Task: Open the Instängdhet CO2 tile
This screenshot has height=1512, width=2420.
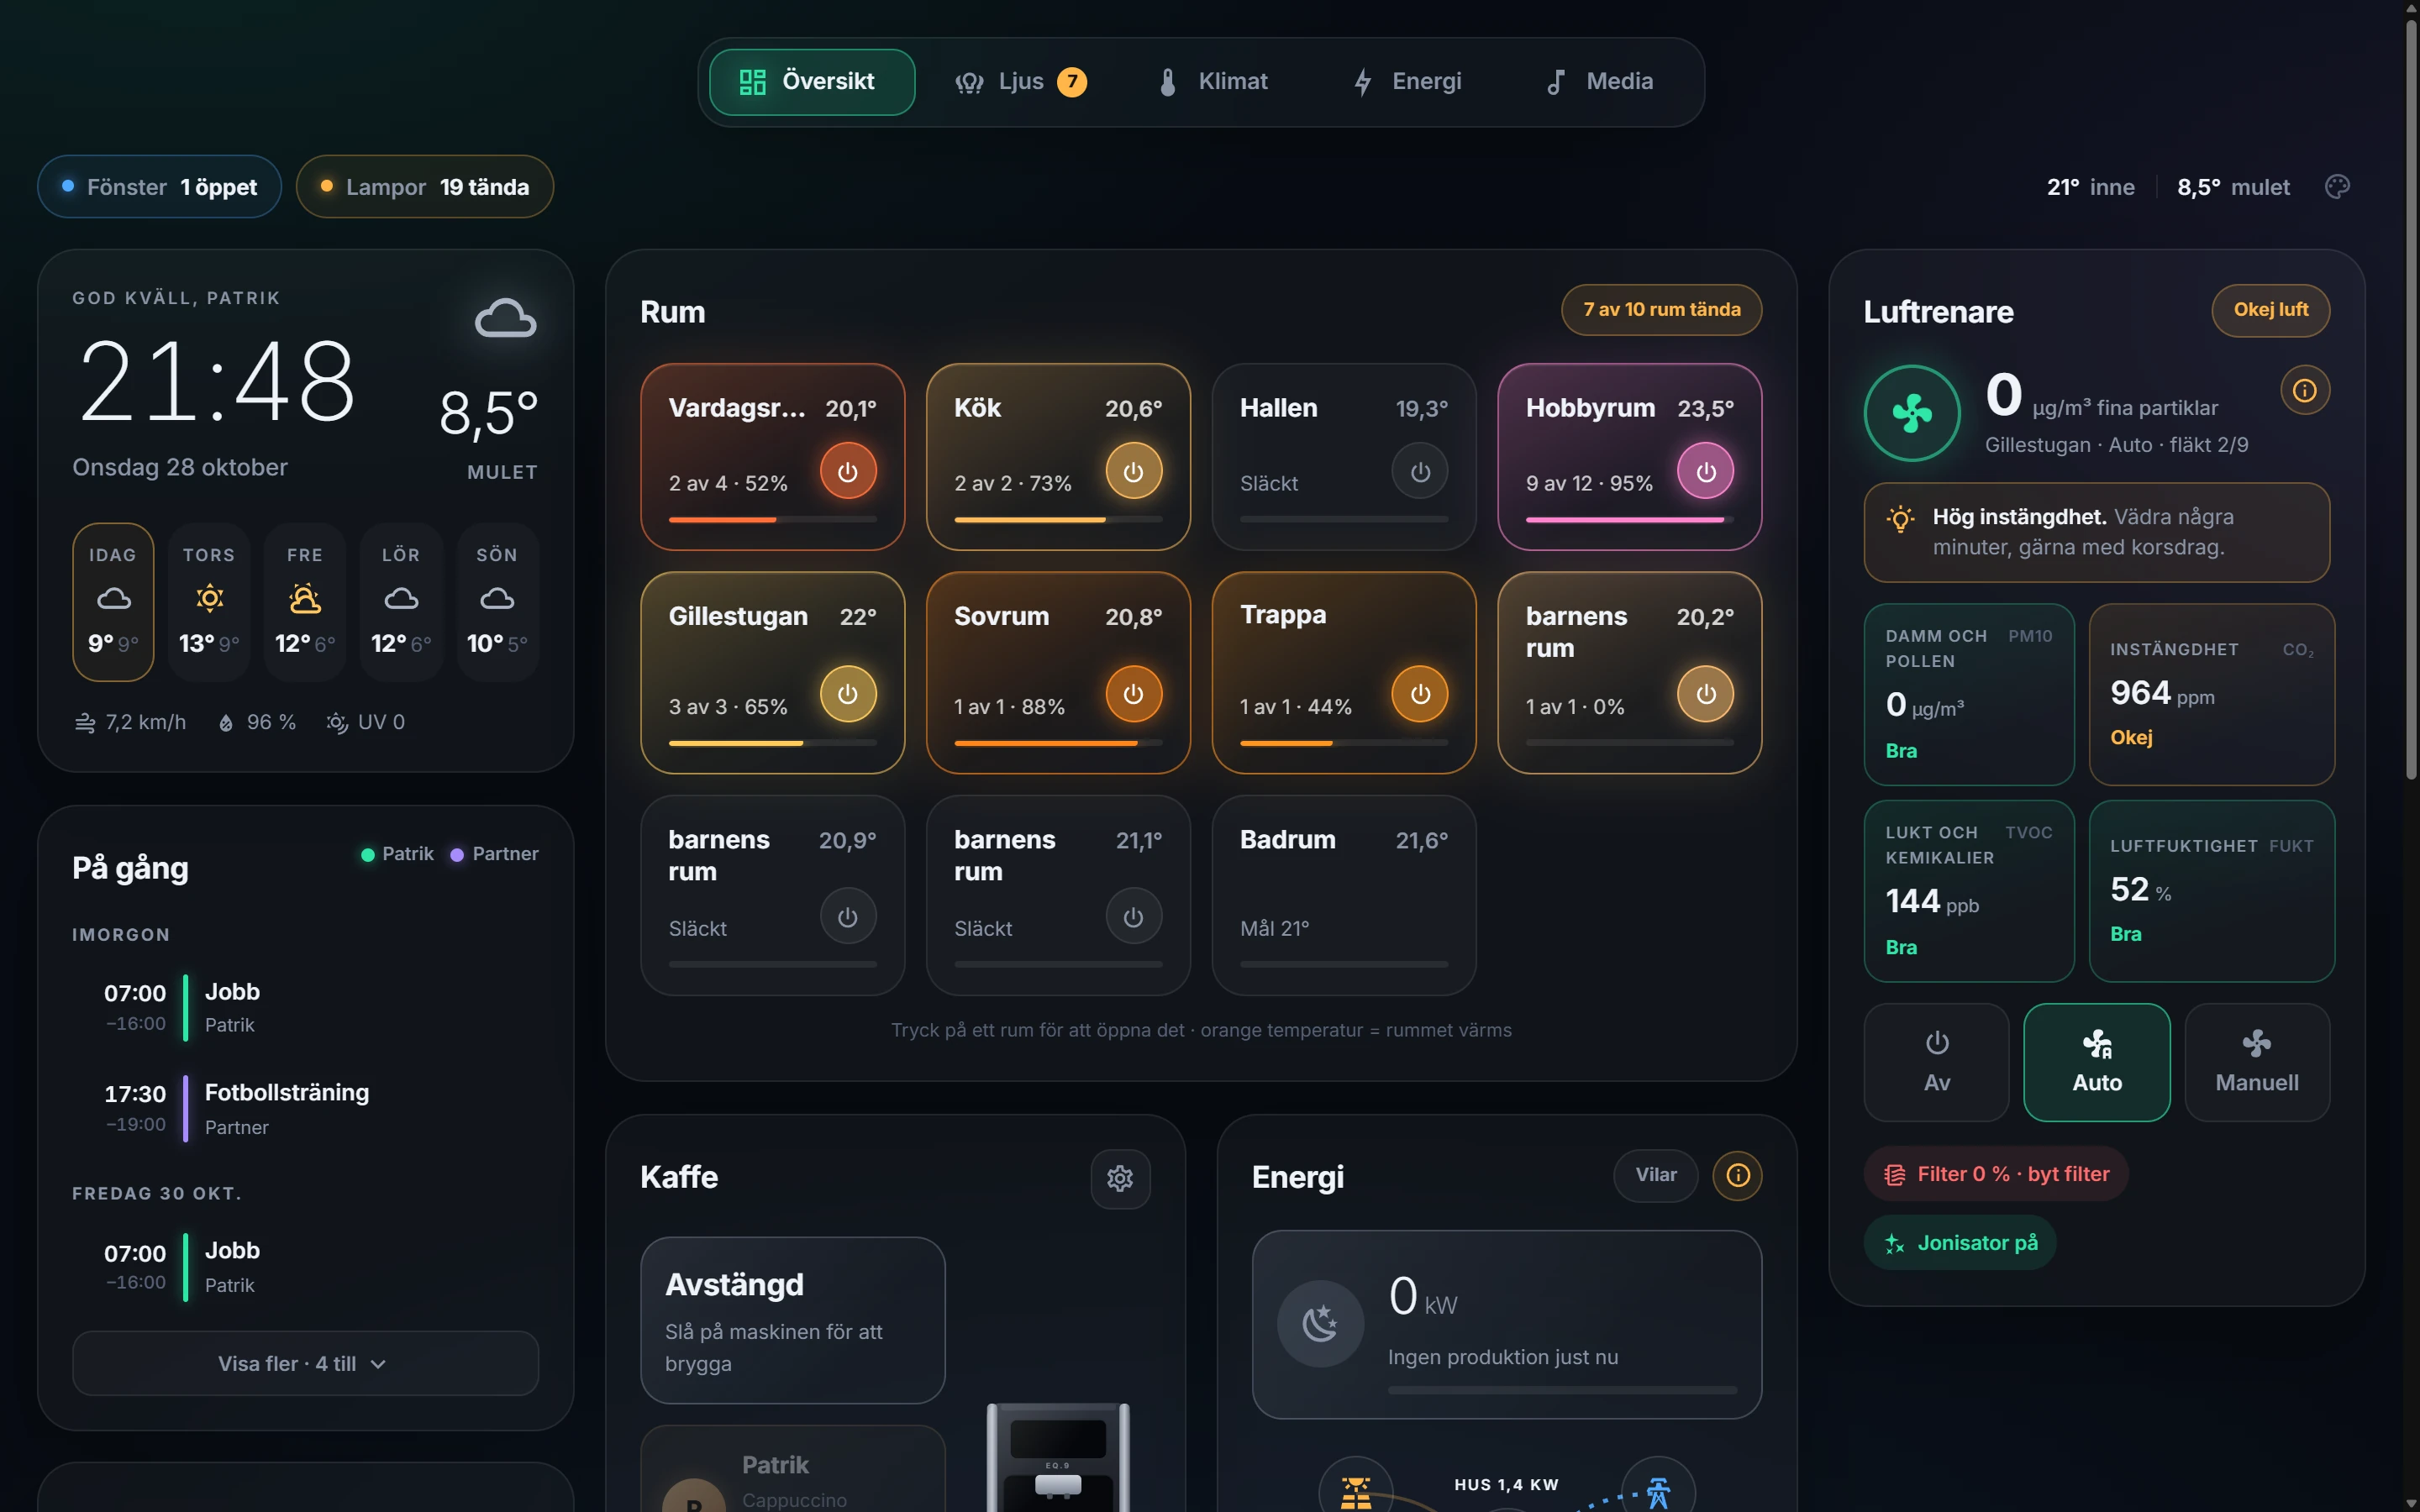Action: coord(2212,694)
